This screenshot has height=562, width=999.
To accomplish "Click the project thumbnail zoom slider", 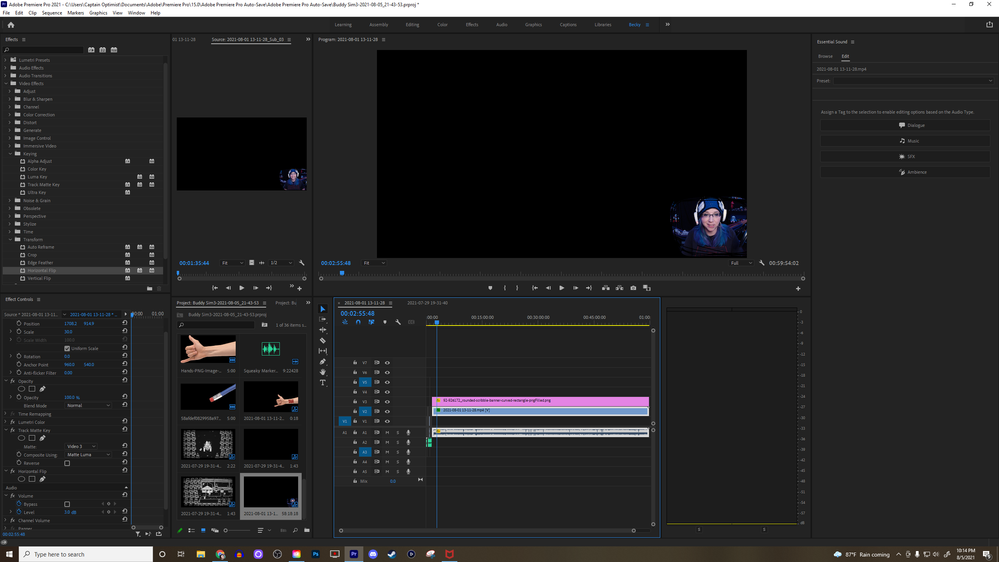I will click(x=228, y=530).
